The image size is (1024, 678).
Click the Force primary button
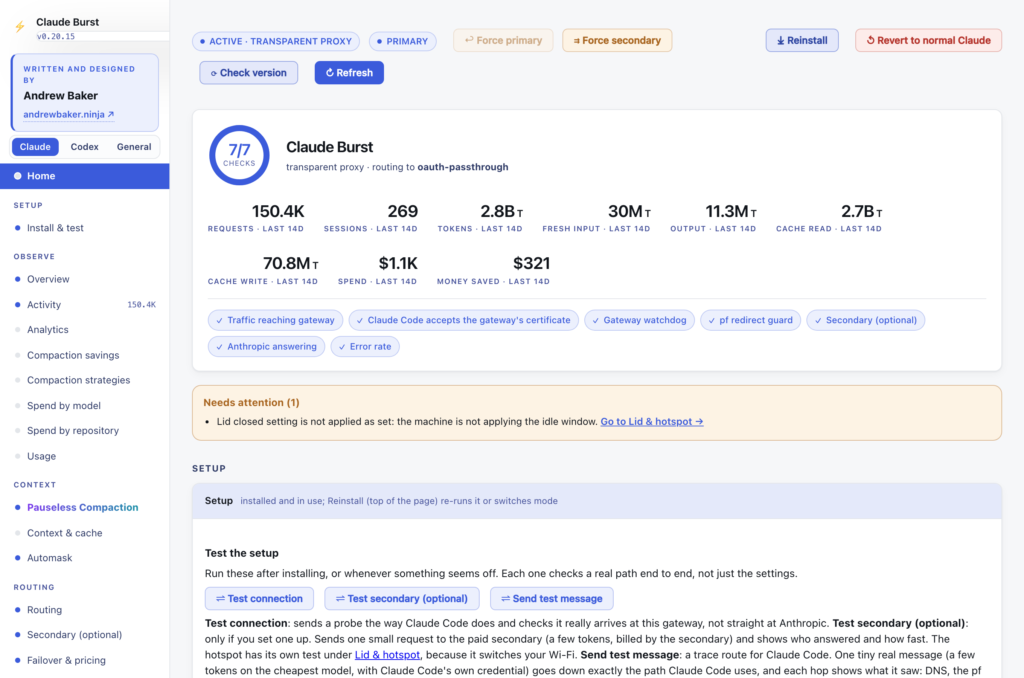tap(503, 40)
